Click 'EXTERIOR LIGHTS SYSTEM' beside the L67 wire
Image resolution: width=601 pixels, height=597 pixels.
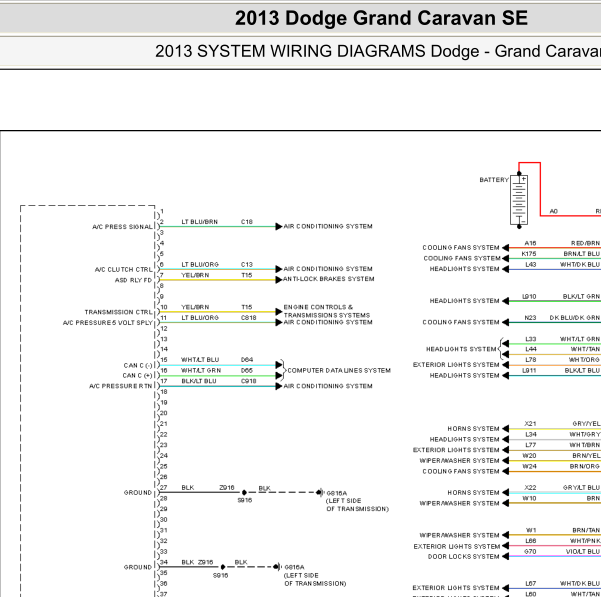click(456, 588)
